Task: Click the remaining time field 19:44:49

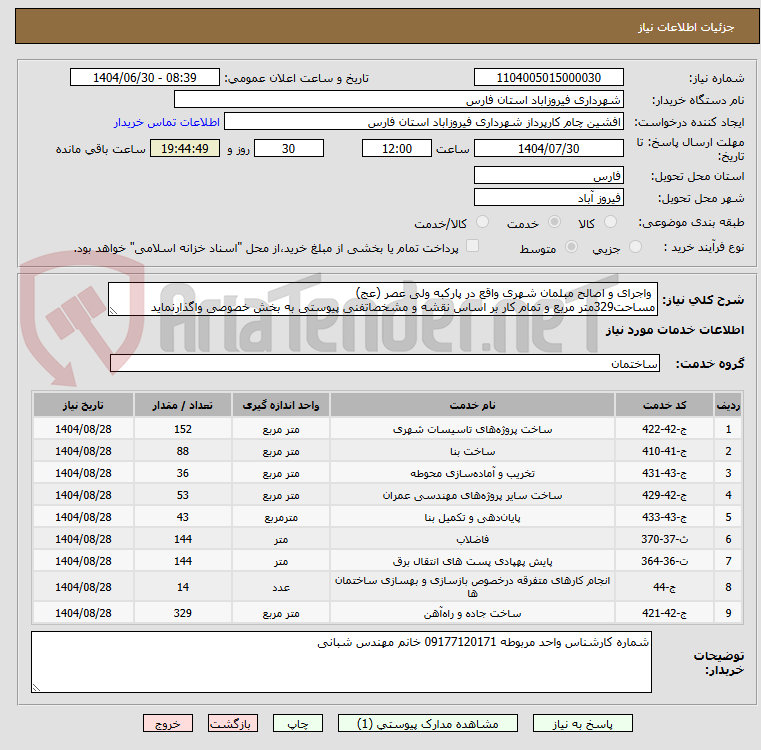Action: pyautogui.click(x=185, y=149)
